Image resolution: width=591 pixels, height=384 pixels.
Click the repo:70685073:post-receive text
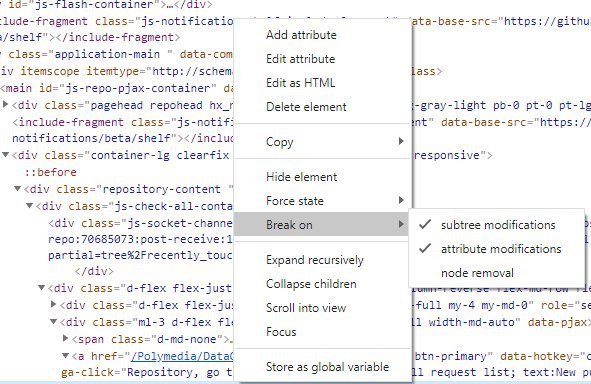(x=140, y=240)
